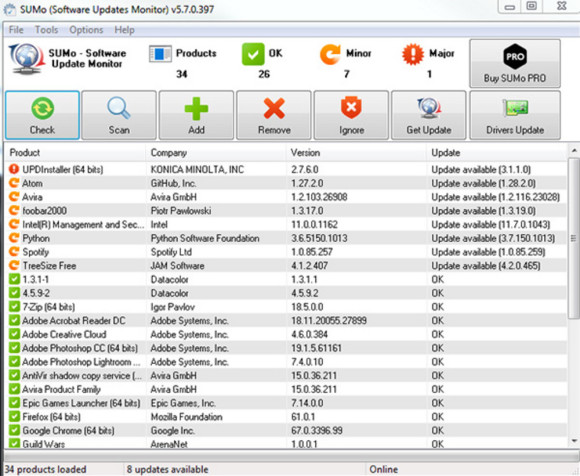
Task: Click the 'Online' status bar entry
Action: coord(384,469)
